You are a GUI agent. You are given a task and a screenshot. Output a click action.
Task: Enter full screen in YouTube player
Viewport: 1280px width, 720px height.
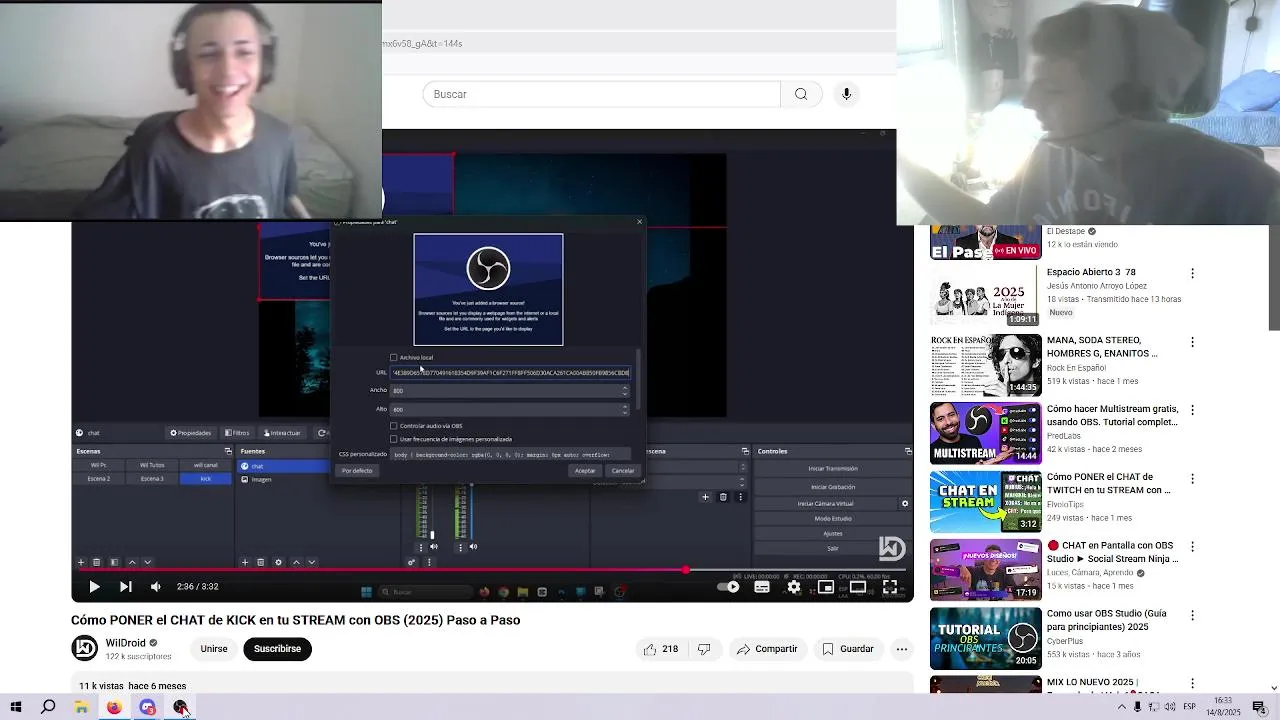(890, 587)
